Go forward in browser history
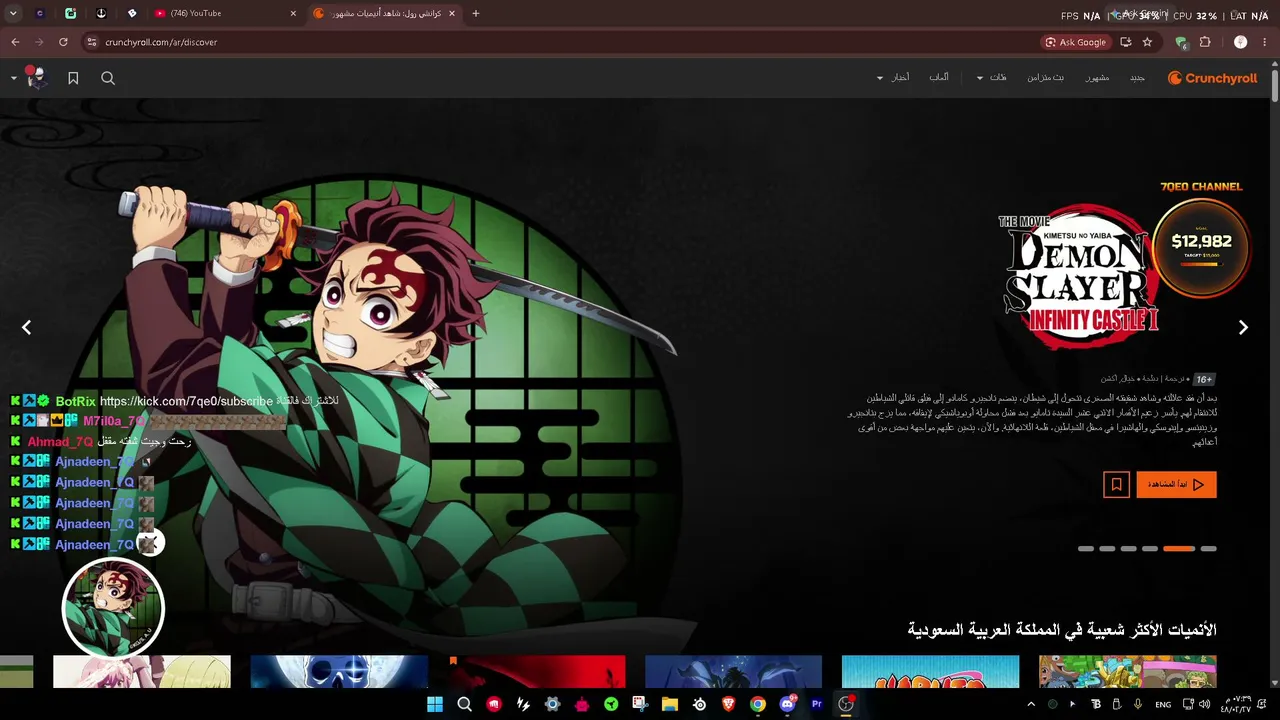1280x720 pixels. point(39,42)
